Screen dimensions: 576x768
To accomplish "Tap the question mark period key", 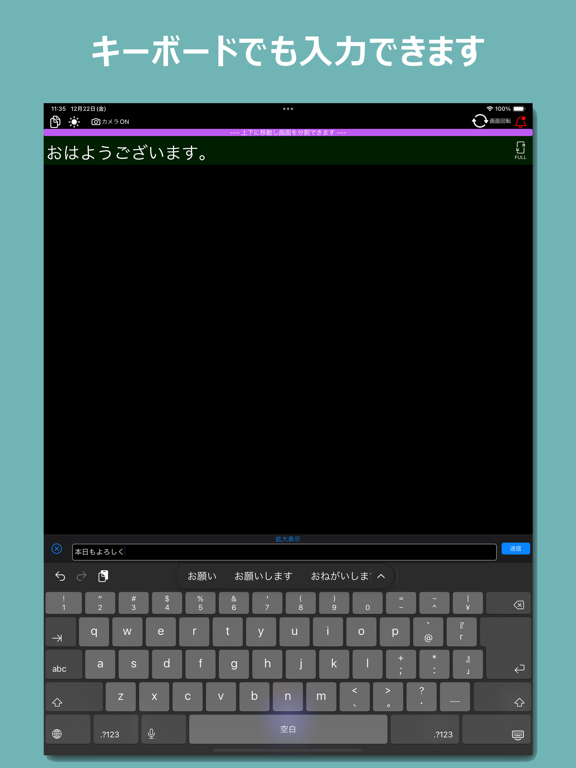I will (x=421, y=697).
